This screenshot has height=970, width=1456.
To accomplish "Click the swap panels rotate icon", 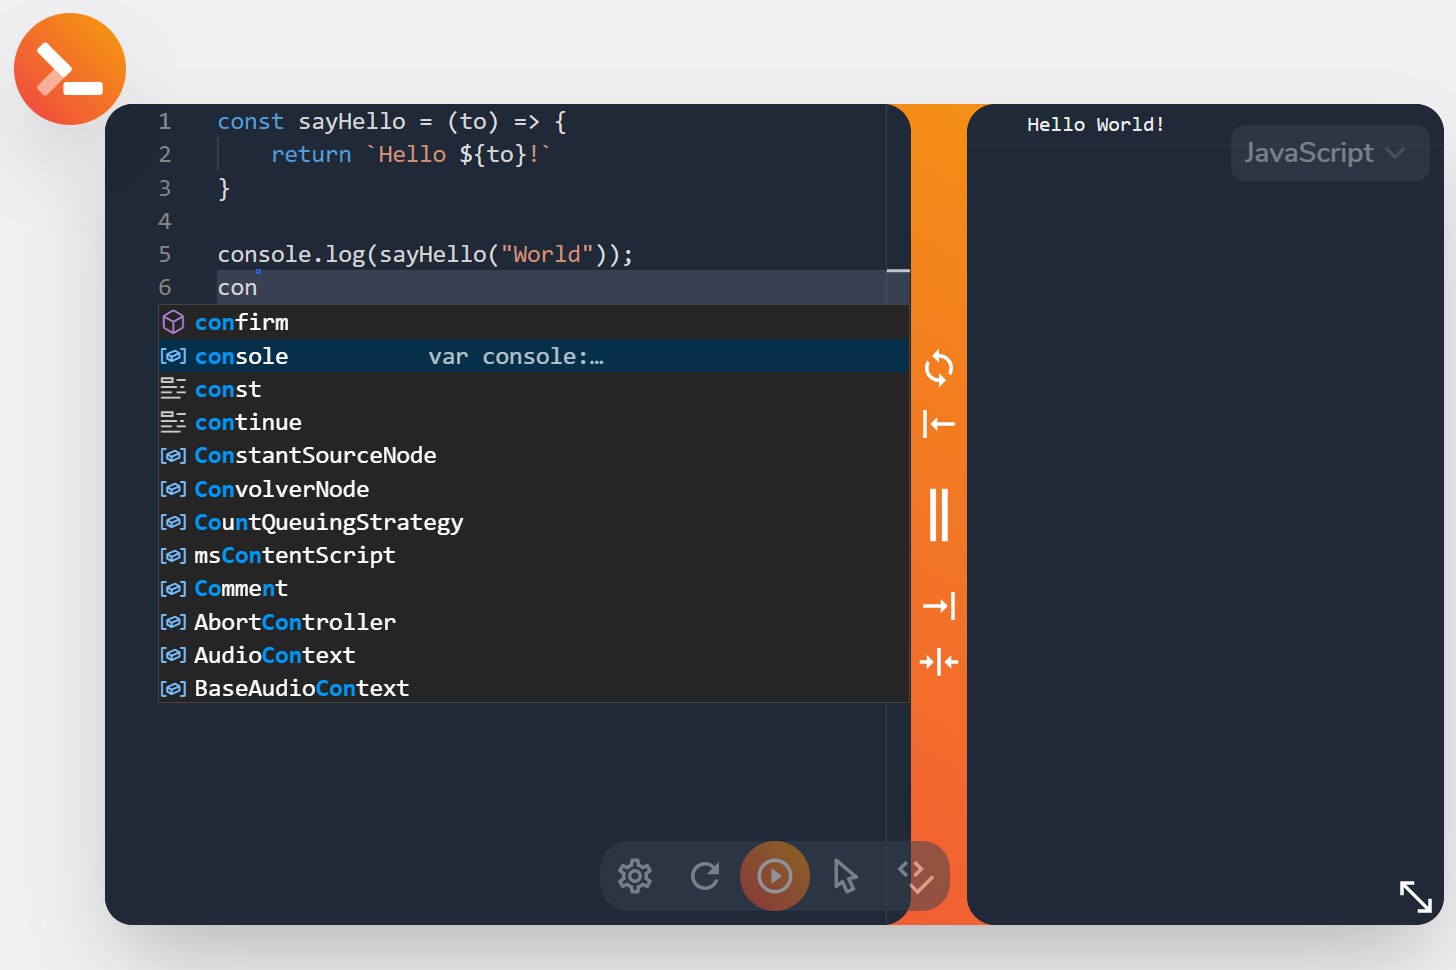I will click(938, 368).
